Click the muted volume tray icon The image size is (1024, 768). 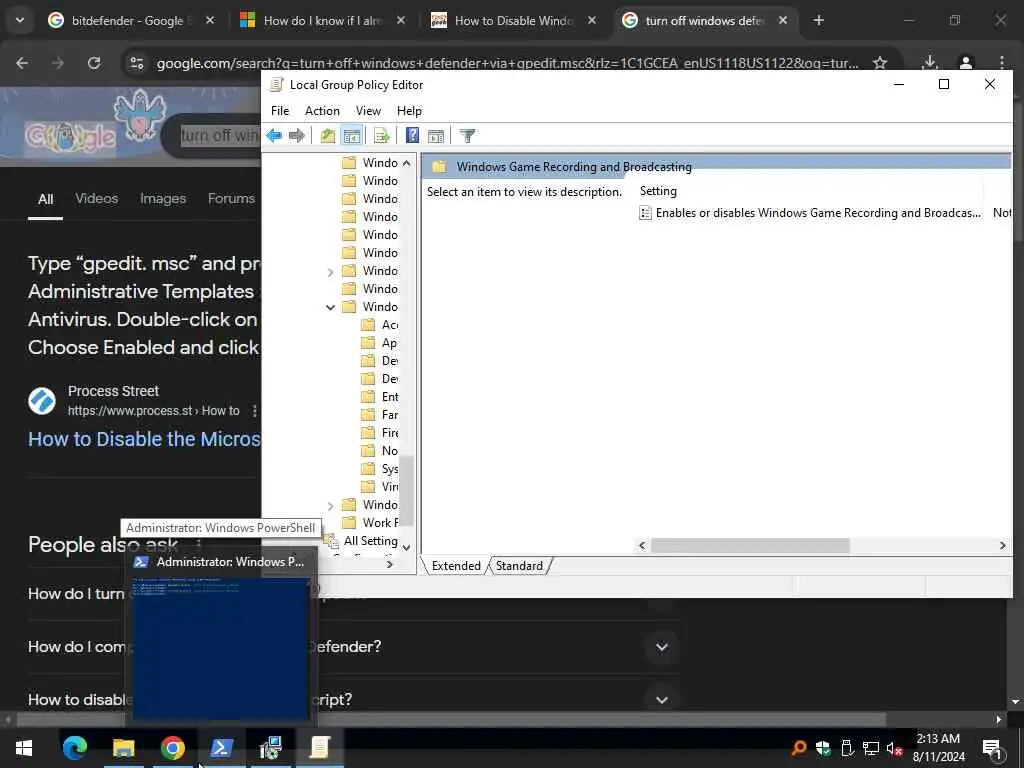[x=894, y=748]
